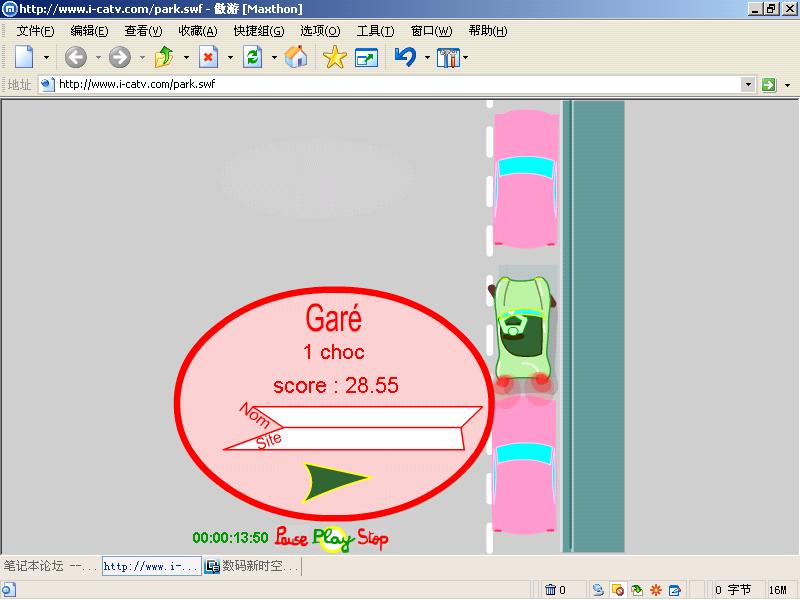800x600 pixels.
Task: Open the 文件(F) menu
Action: (x=35, y=31)
